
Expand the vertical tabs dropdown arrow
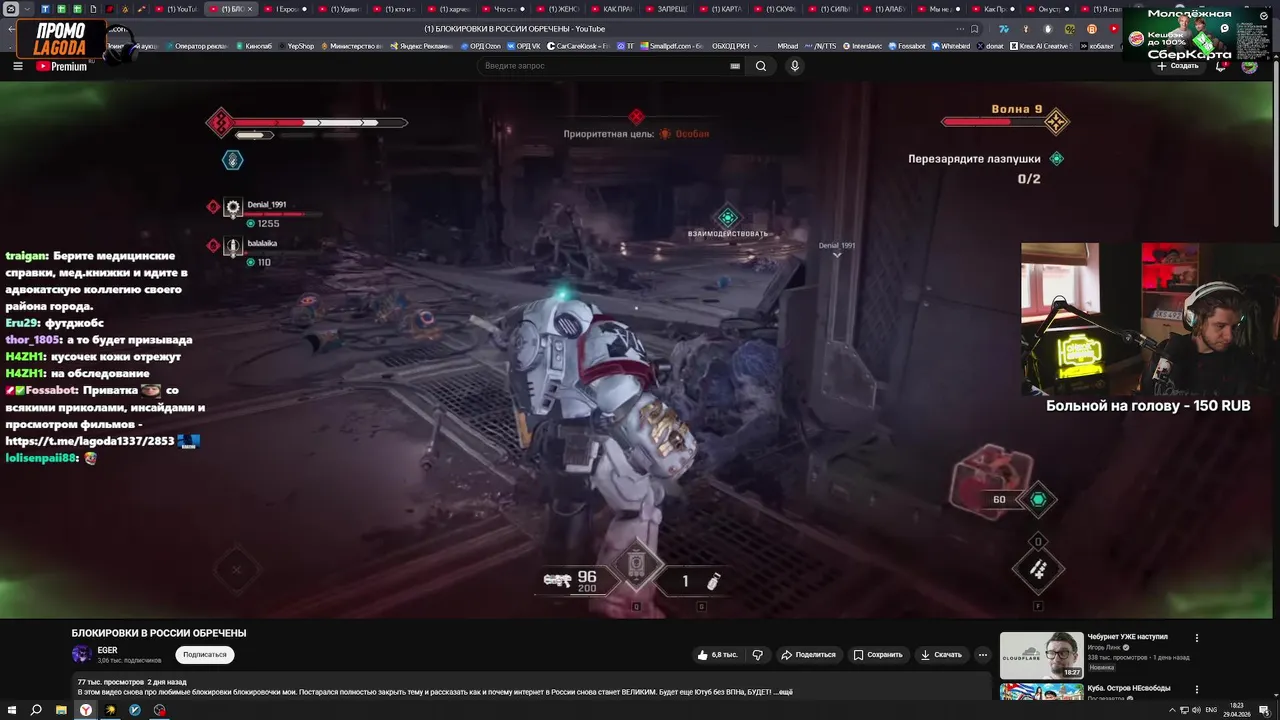click(28, 9)
